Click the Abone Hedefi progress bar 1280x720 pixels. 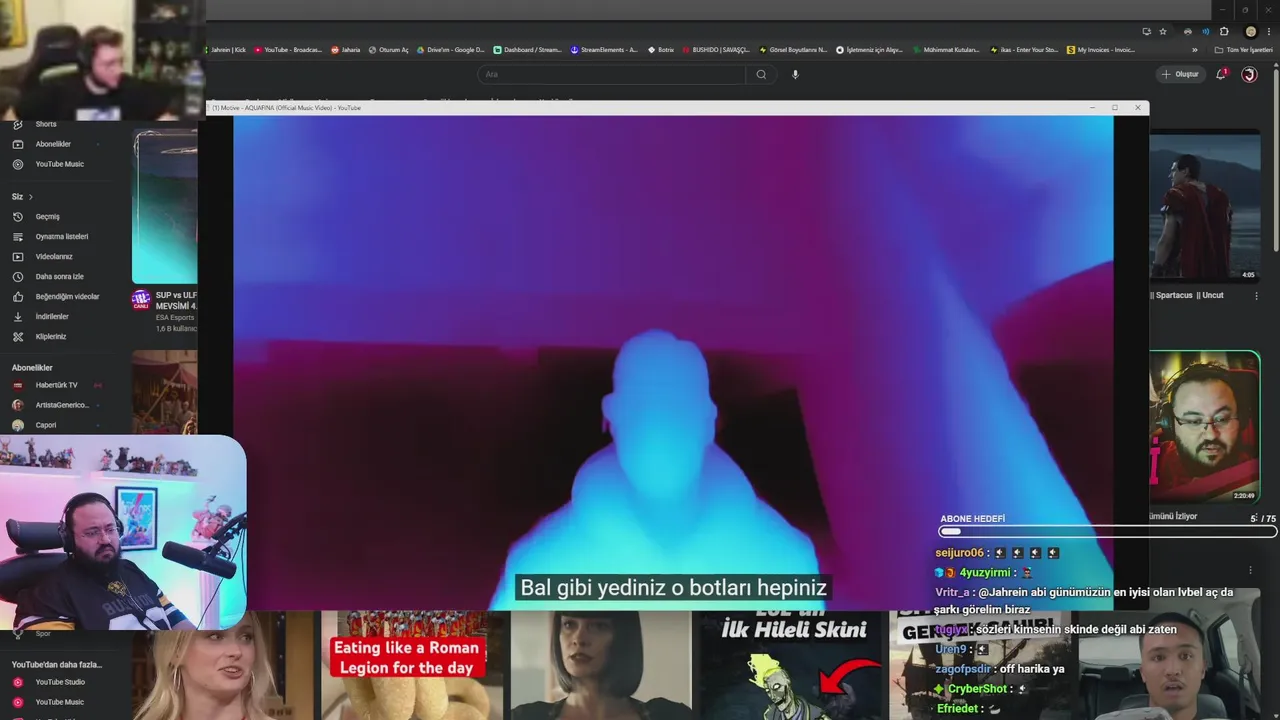[1107, 531]
